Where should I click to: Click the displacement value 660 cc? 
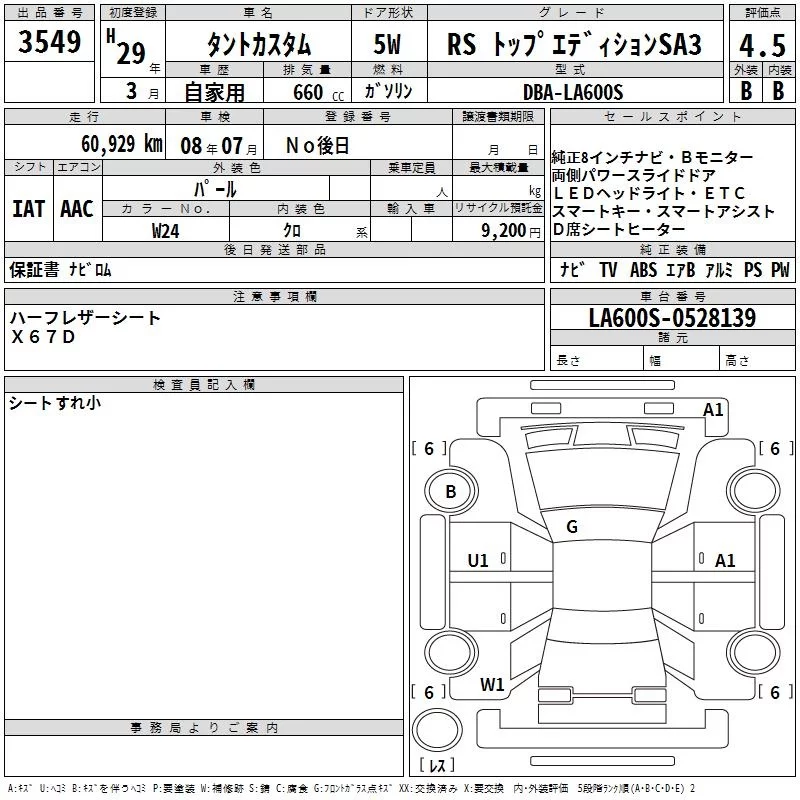pos(318,92)
